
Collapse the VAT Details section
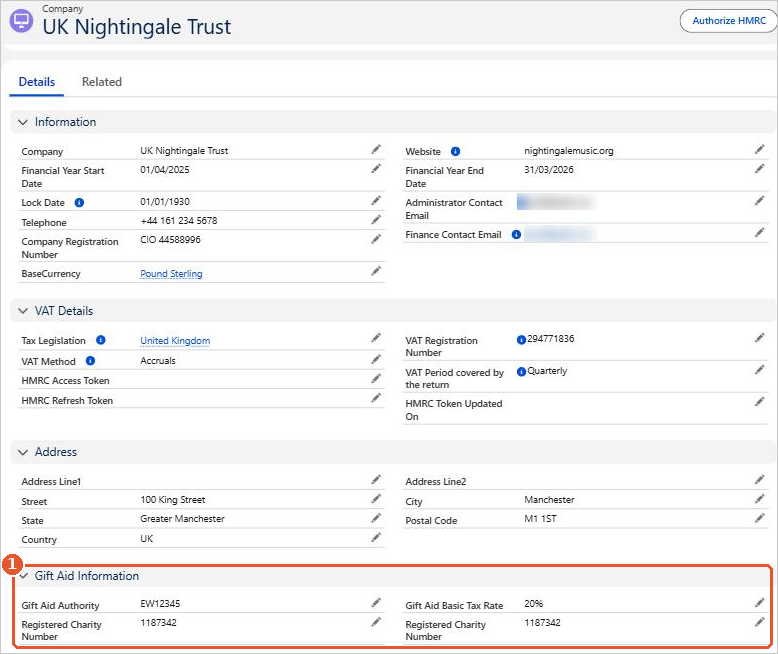coord(23,311)
